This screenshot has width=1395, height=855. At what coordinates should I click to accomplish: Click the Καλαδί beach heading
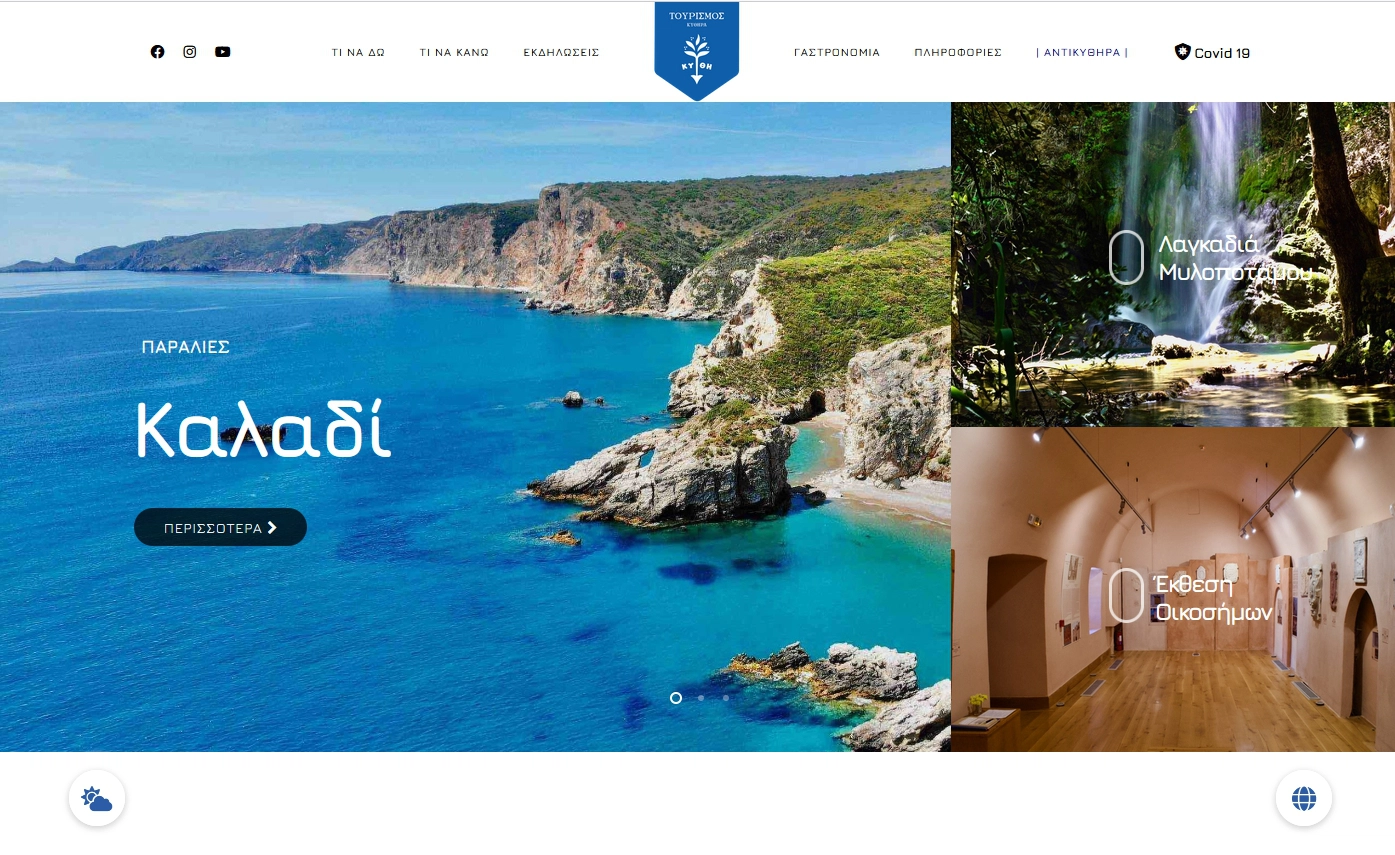coord(263,430)
